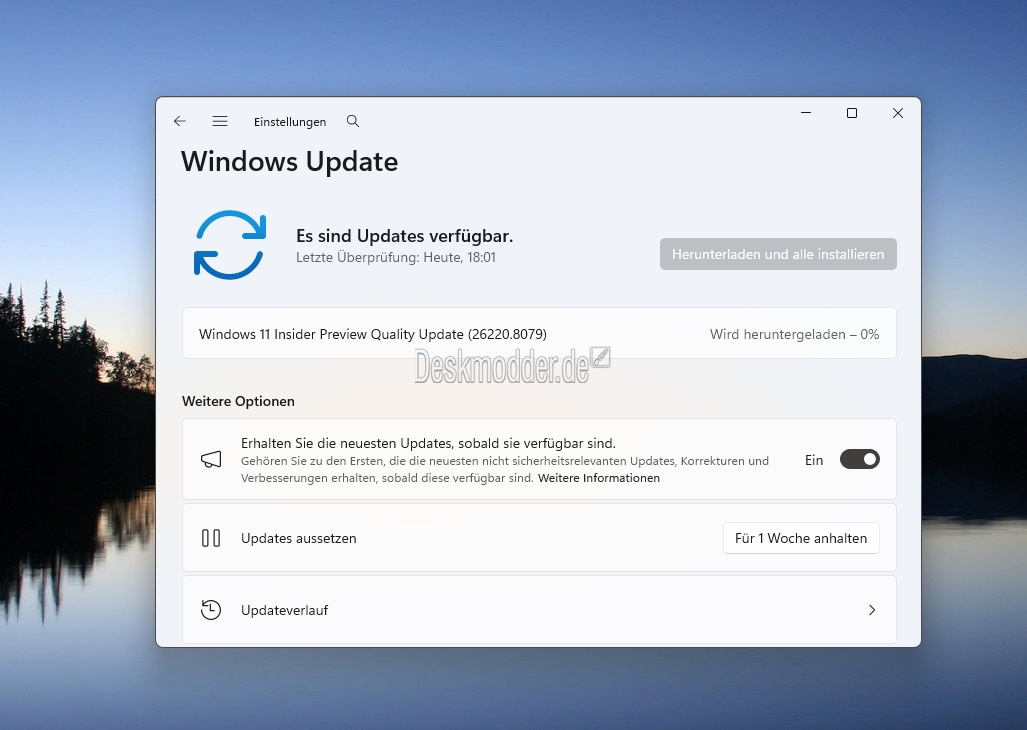
Task: Open the hamburger navigation menu
Action: click(220, 121)
